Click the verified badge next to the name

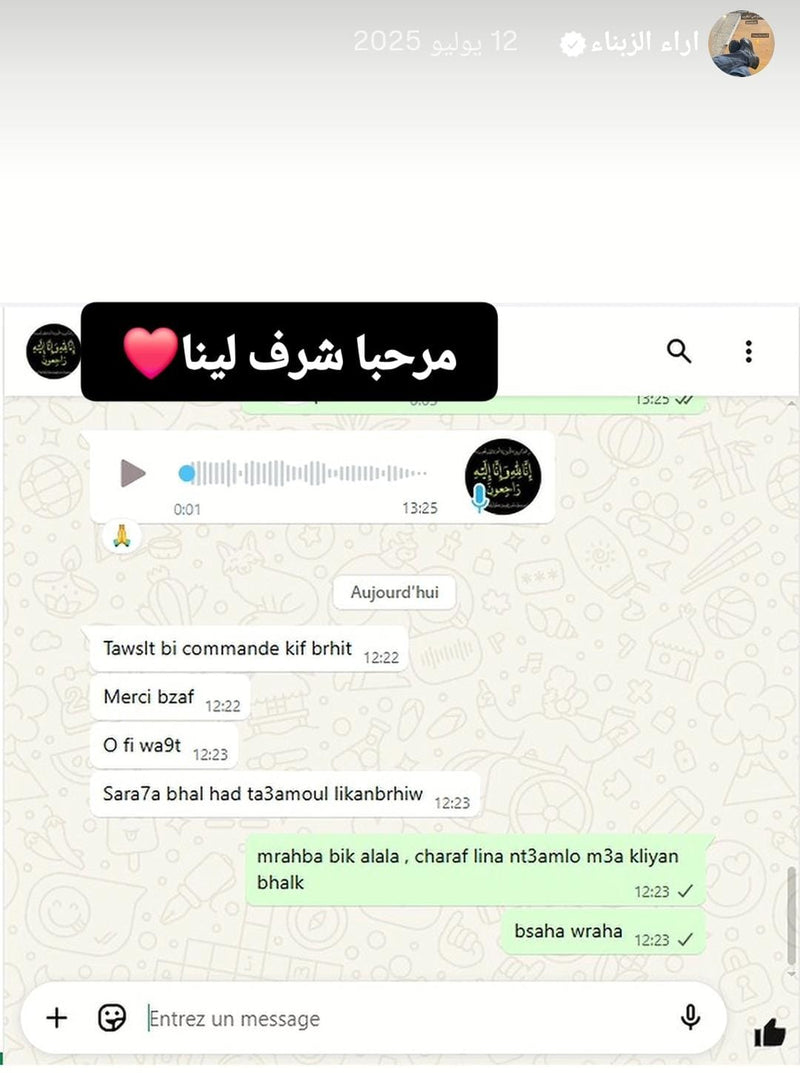[573, 44]
